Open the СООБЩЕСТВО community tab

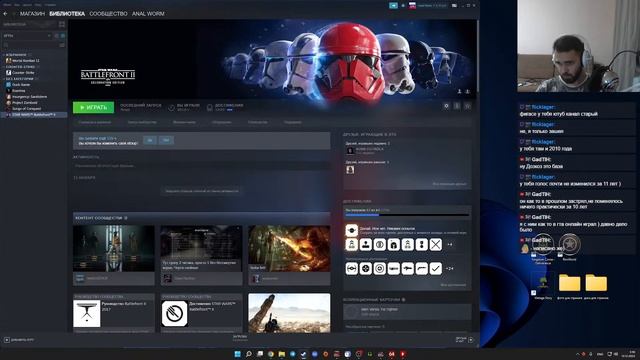tap(108, 14)
